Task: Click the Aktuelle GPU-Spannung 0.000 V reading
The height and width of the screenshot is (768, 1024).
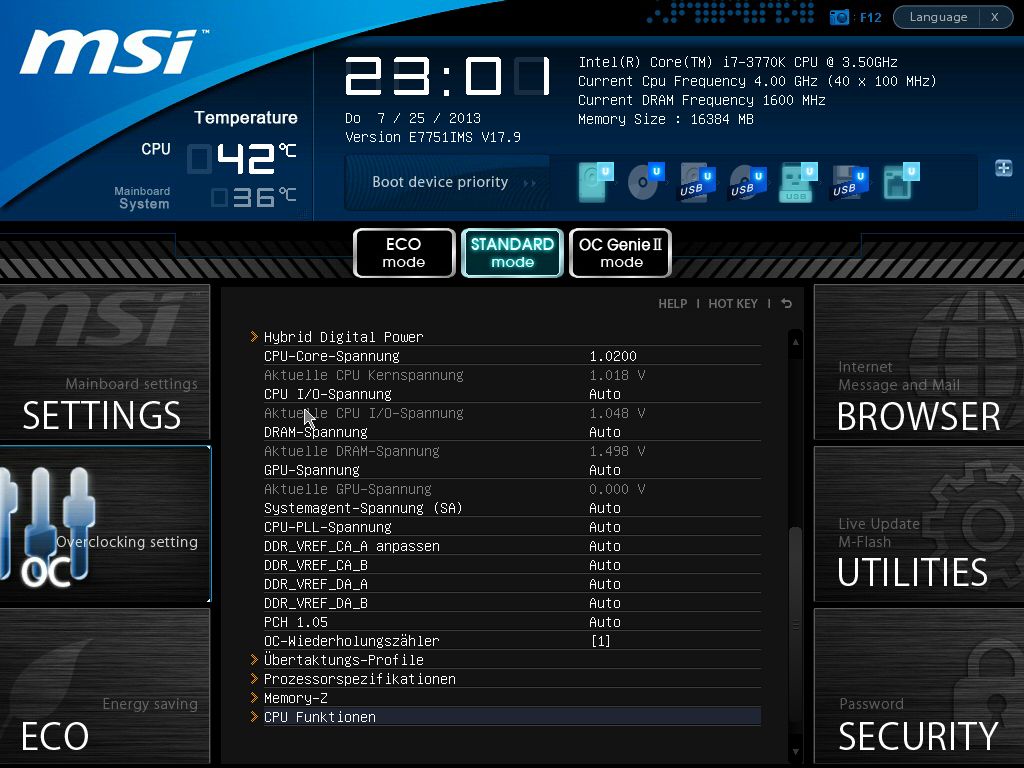Action: point(617,488)
